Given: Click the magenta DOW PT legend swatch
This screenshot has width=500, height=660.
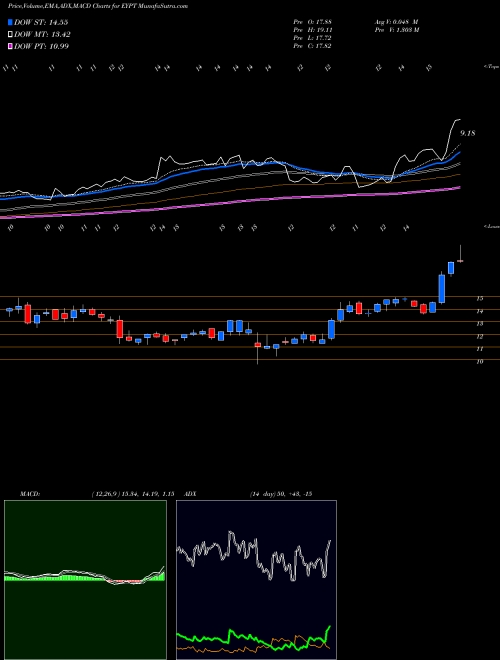Looking at the screenshot, I should [x=10, y=46].
